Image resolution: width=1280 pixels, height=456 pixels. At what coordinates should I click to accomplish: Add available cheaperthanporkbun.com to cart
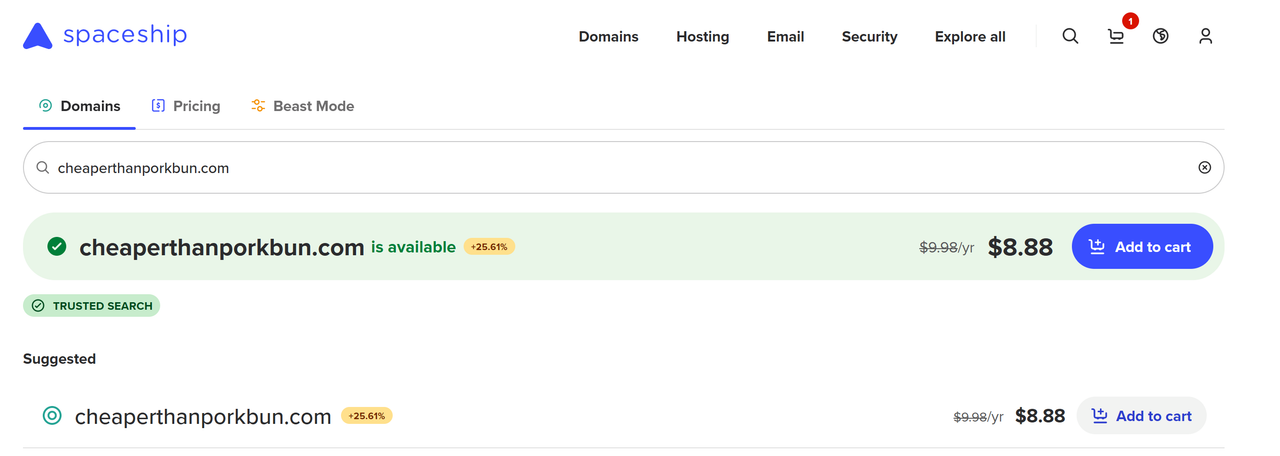[x=1142, y=246]
